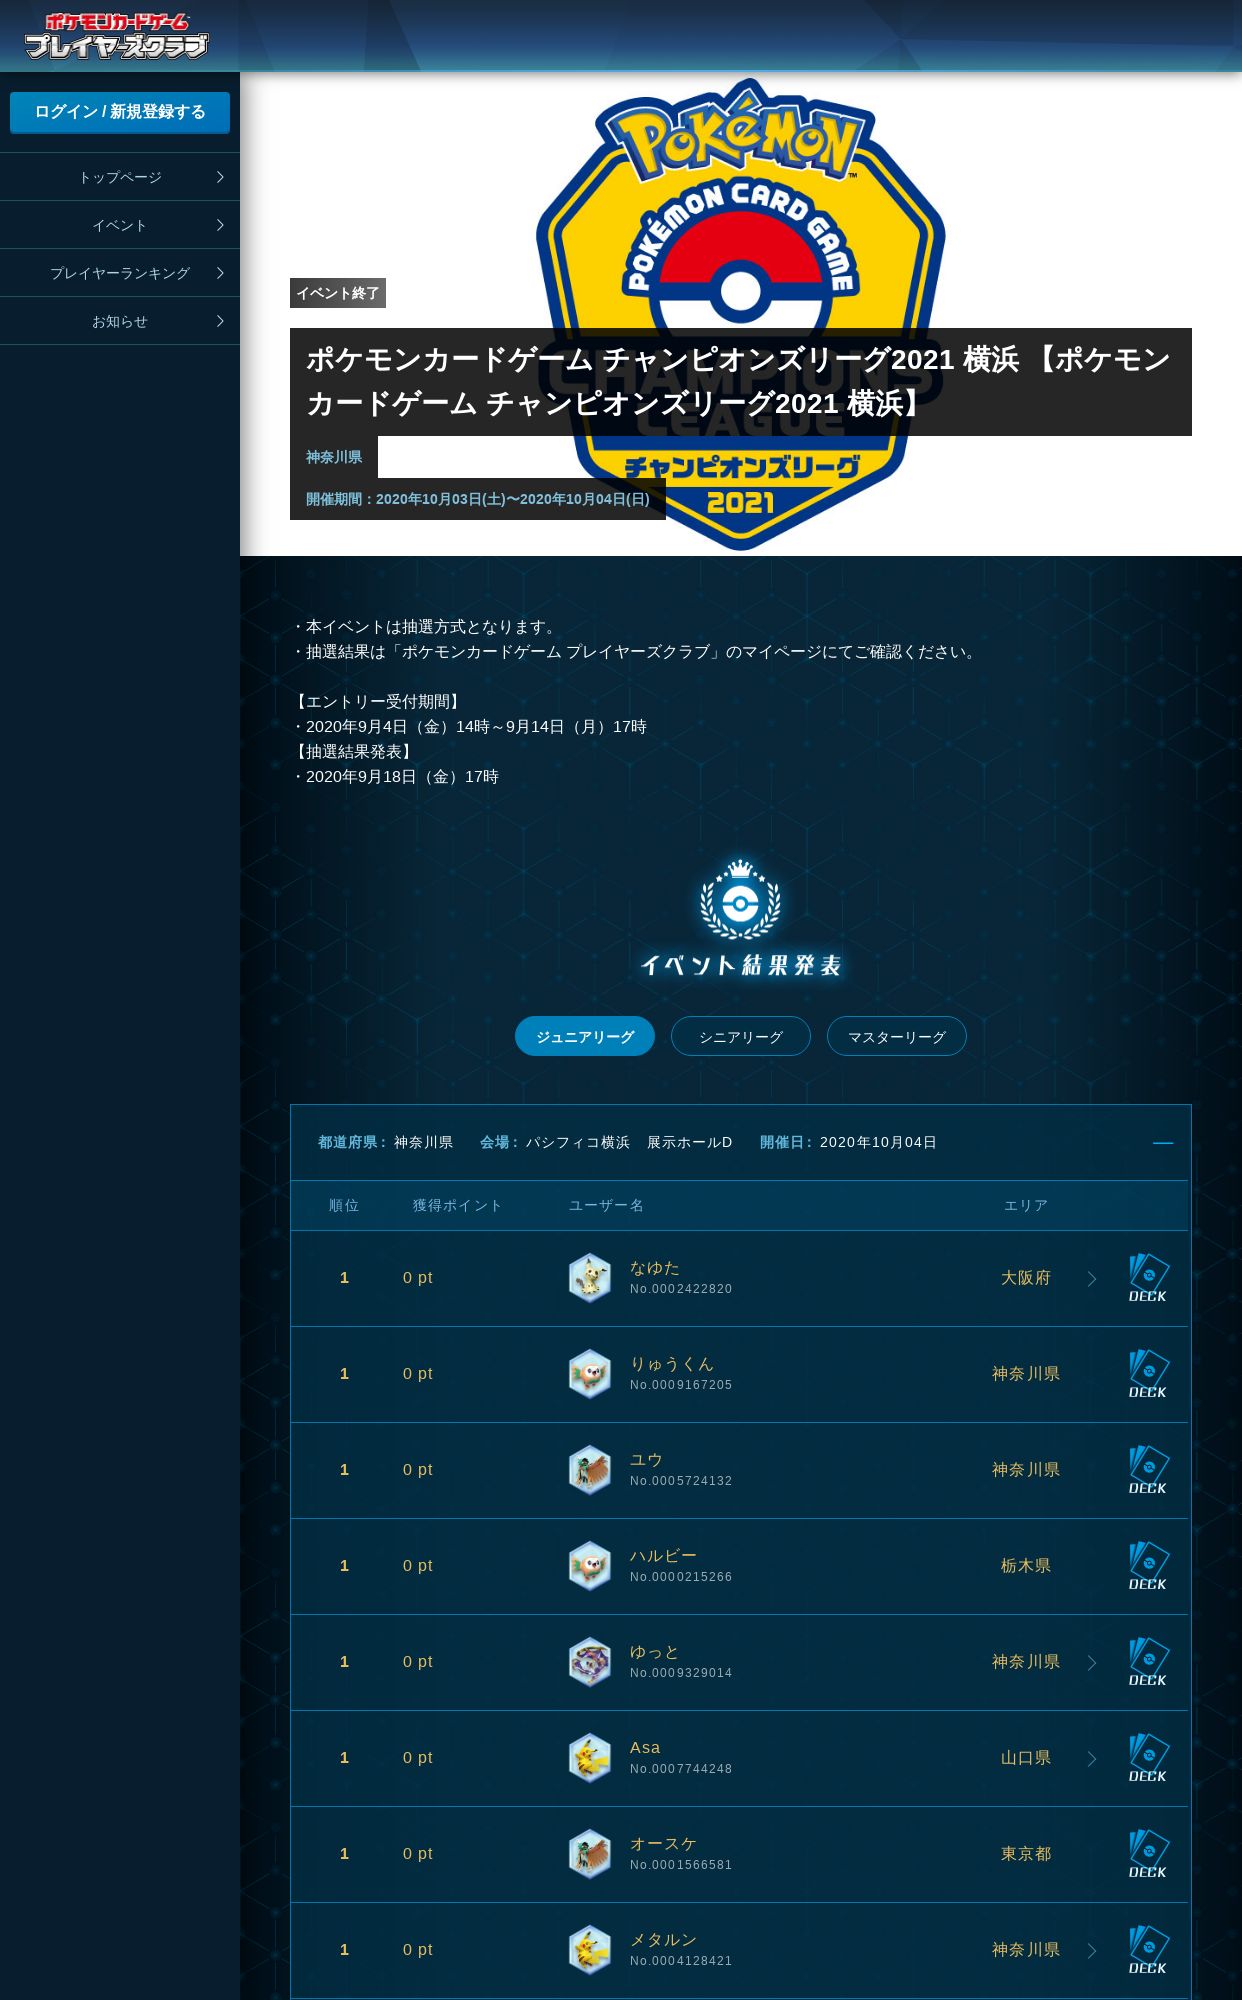Open deck icon for オースケ
1242x2000 pixels.
1148,1854
